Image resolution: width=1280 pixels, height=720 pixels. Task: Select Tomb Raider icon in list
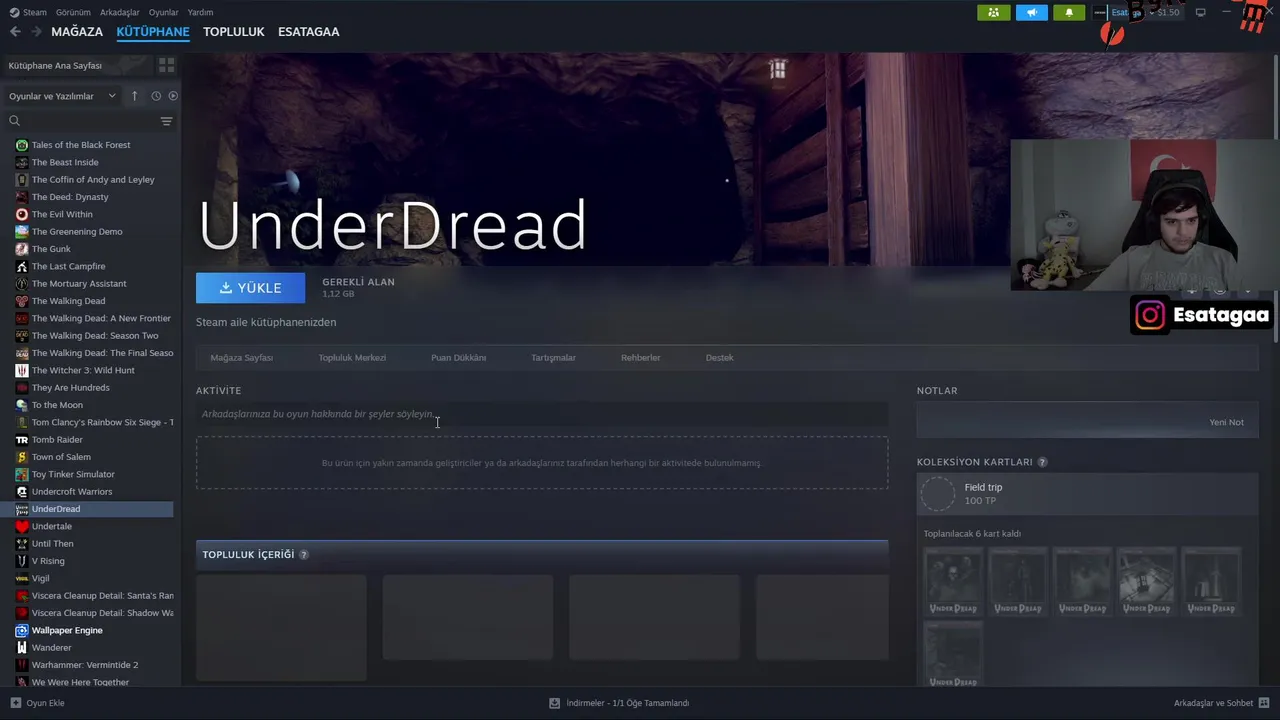(x=22, y=440)
